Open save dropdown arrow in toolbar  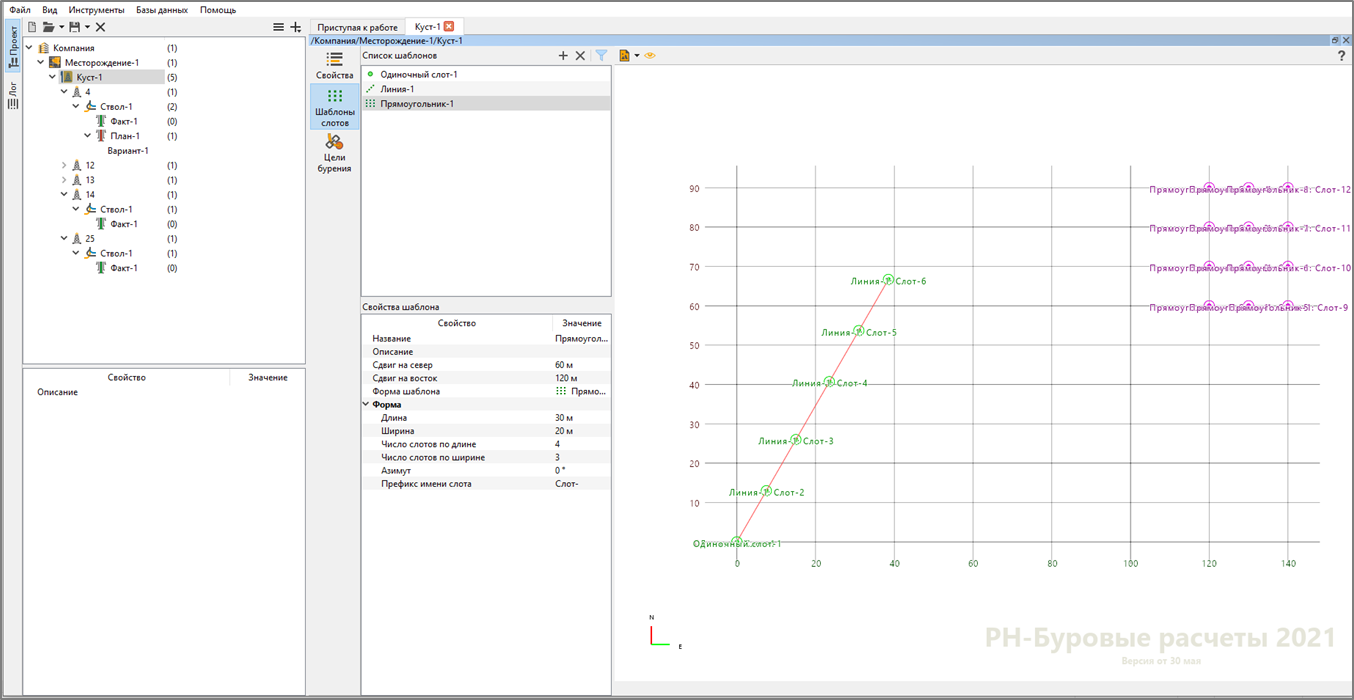click(87, 27)
